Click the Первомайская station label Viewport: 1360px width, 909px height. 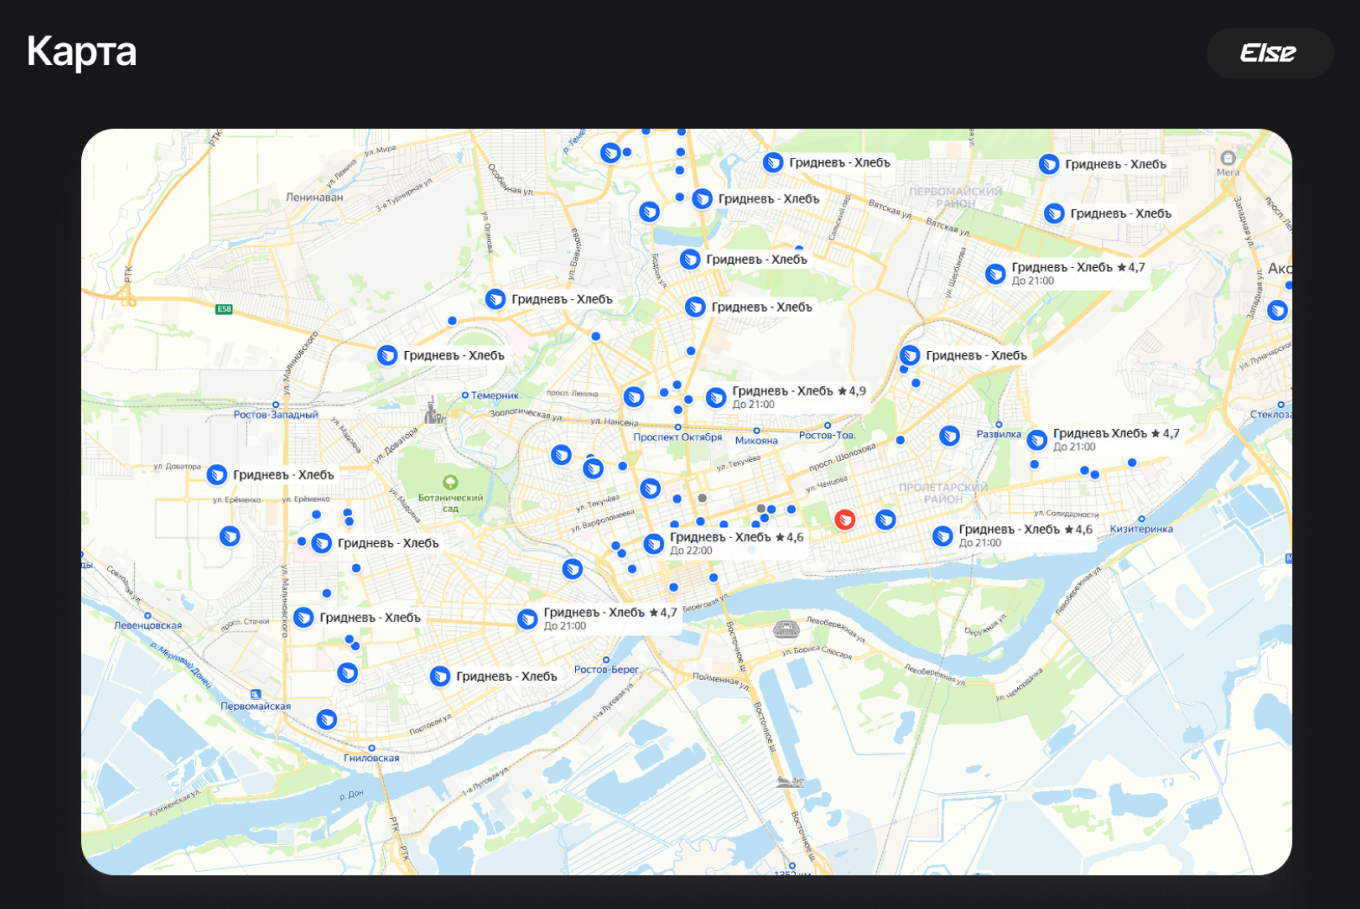coord(256,706)
